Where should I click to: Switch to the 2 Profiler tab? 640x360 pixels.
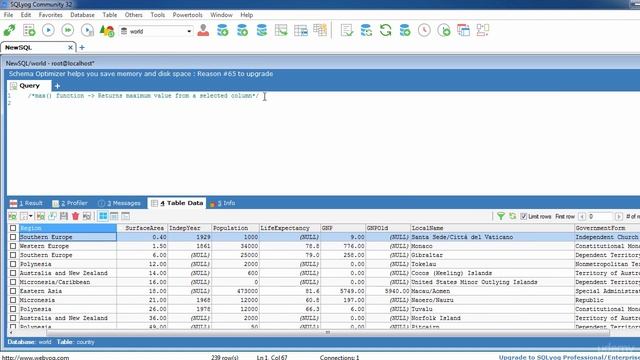click(70, 203)
